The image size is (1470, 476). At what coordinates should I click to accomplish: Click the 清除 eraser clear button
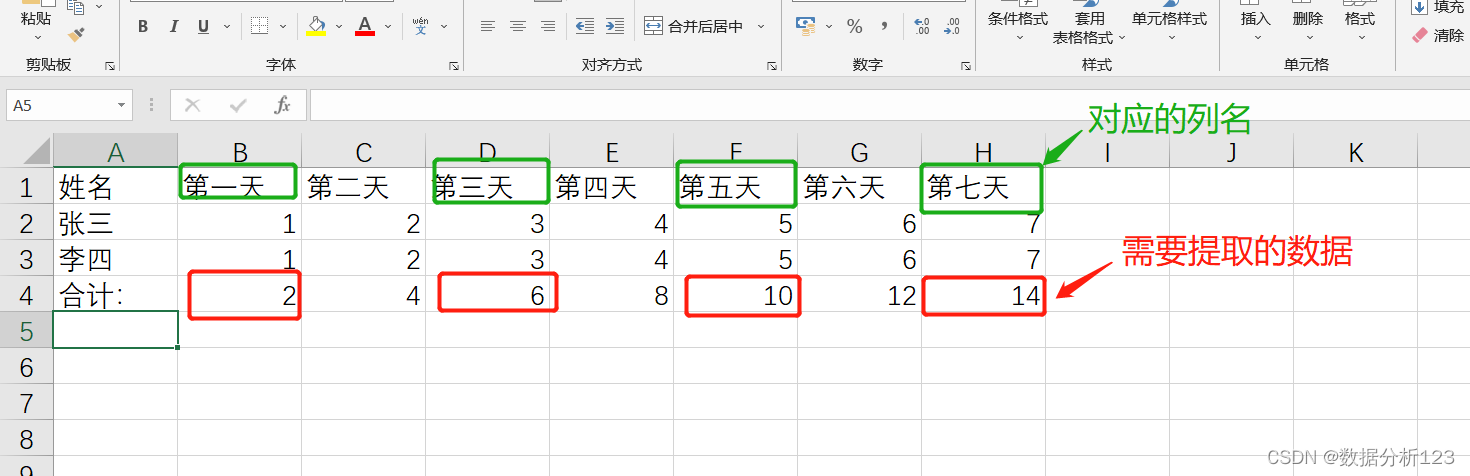click(1438, 35)
